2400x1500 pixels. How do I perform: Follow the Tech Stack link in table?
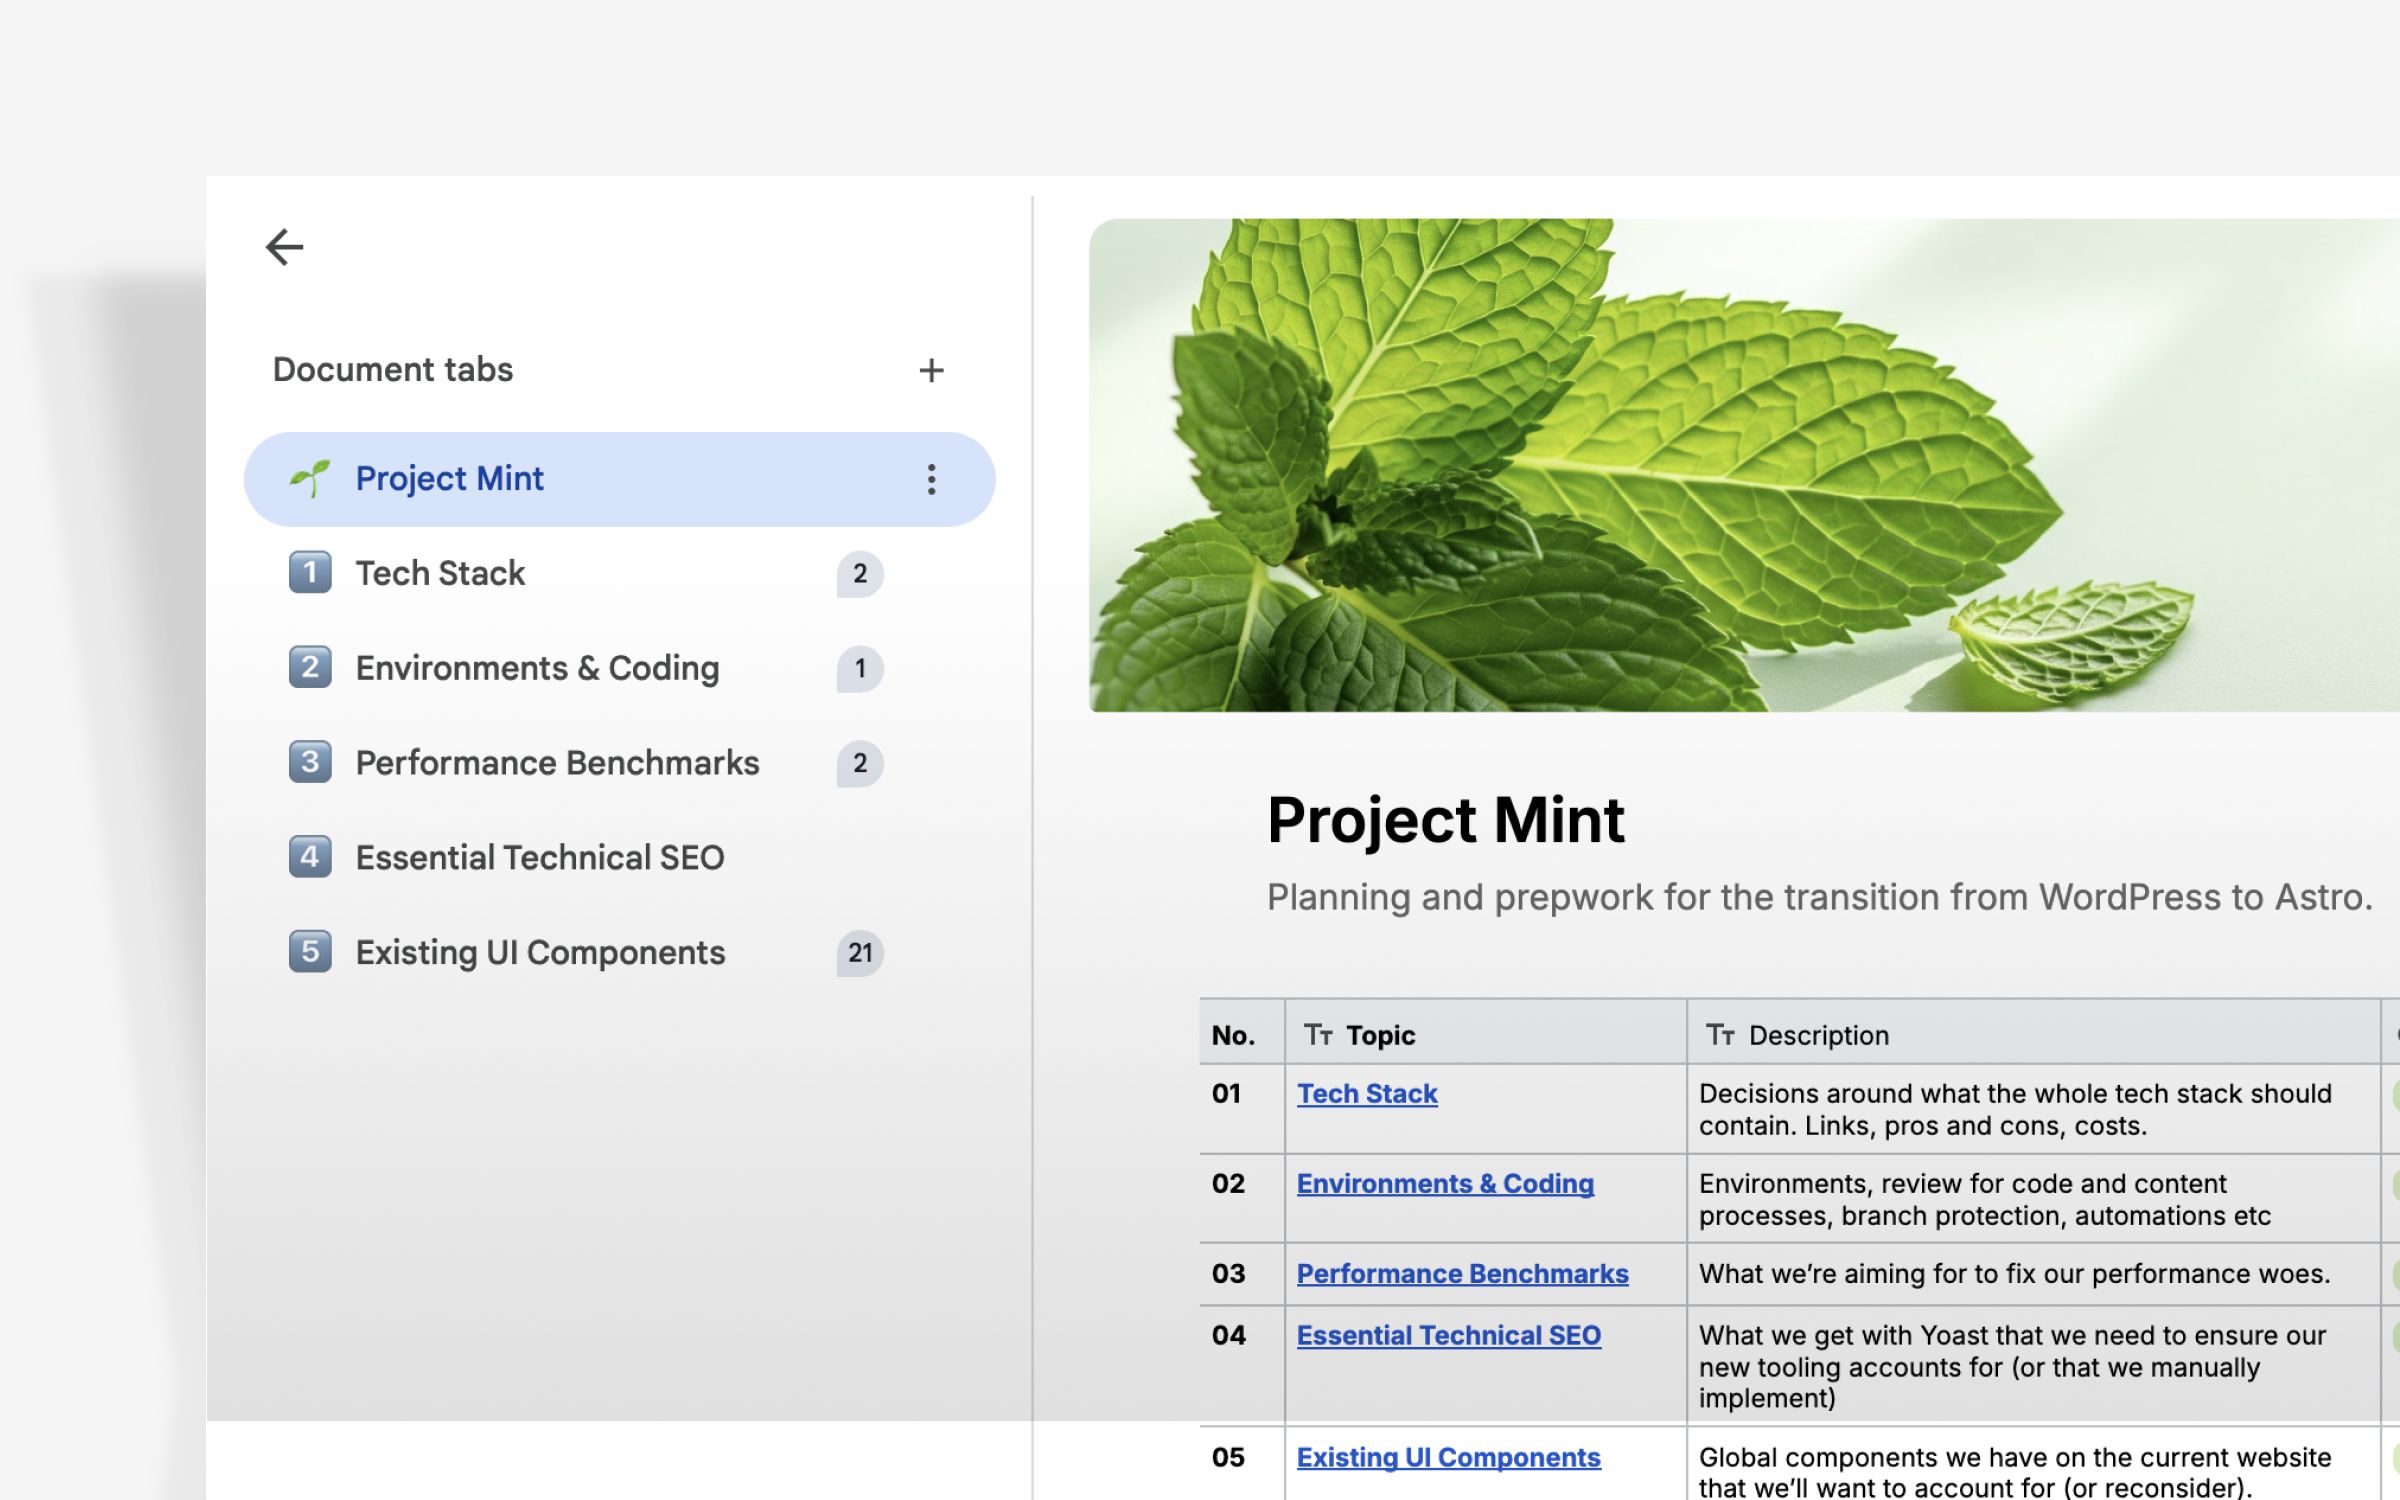[1367, 1094]
